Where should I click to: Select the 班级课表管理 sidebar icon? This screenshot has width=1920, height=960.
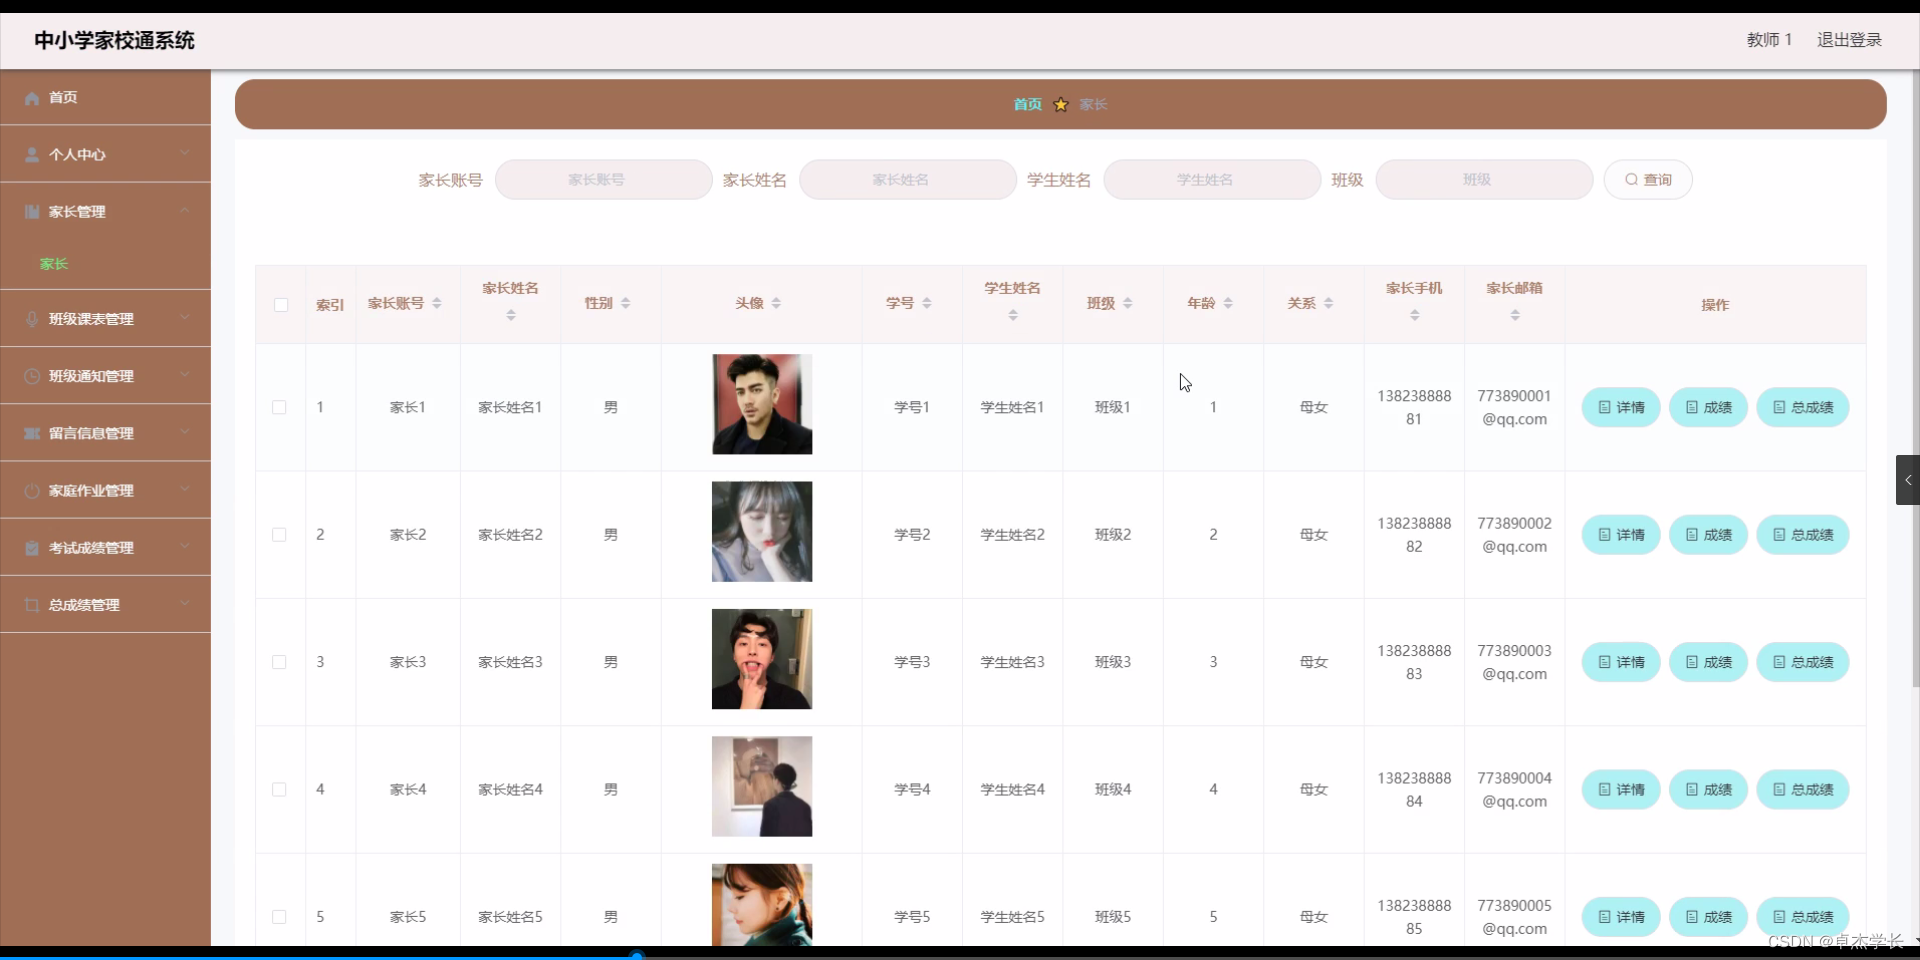31,318
